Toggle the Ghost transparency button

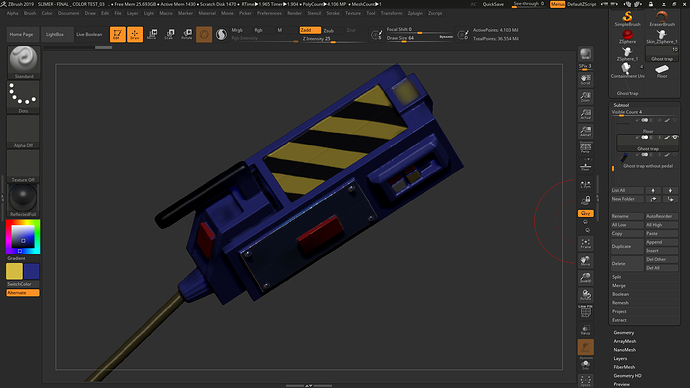point(585,347)
